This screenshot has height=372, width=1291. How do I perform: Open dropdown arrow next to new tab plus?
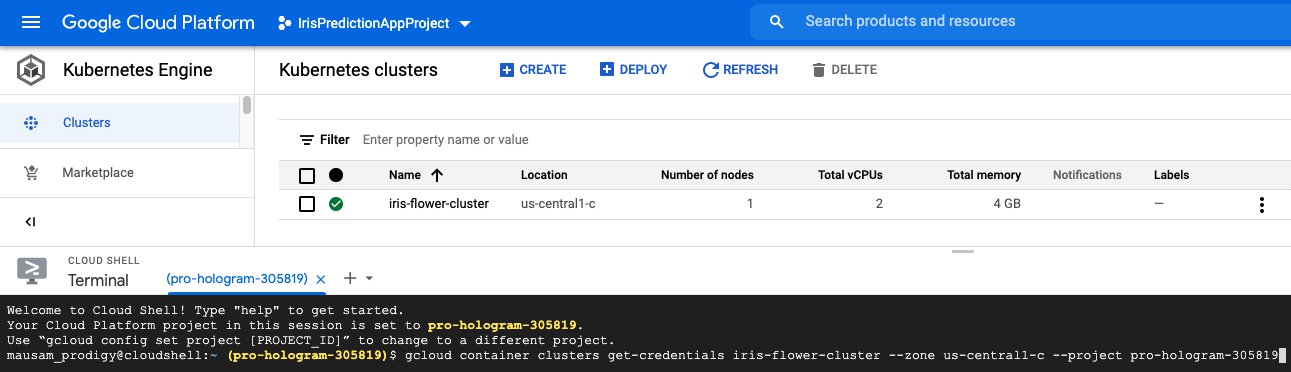(369, 279)
